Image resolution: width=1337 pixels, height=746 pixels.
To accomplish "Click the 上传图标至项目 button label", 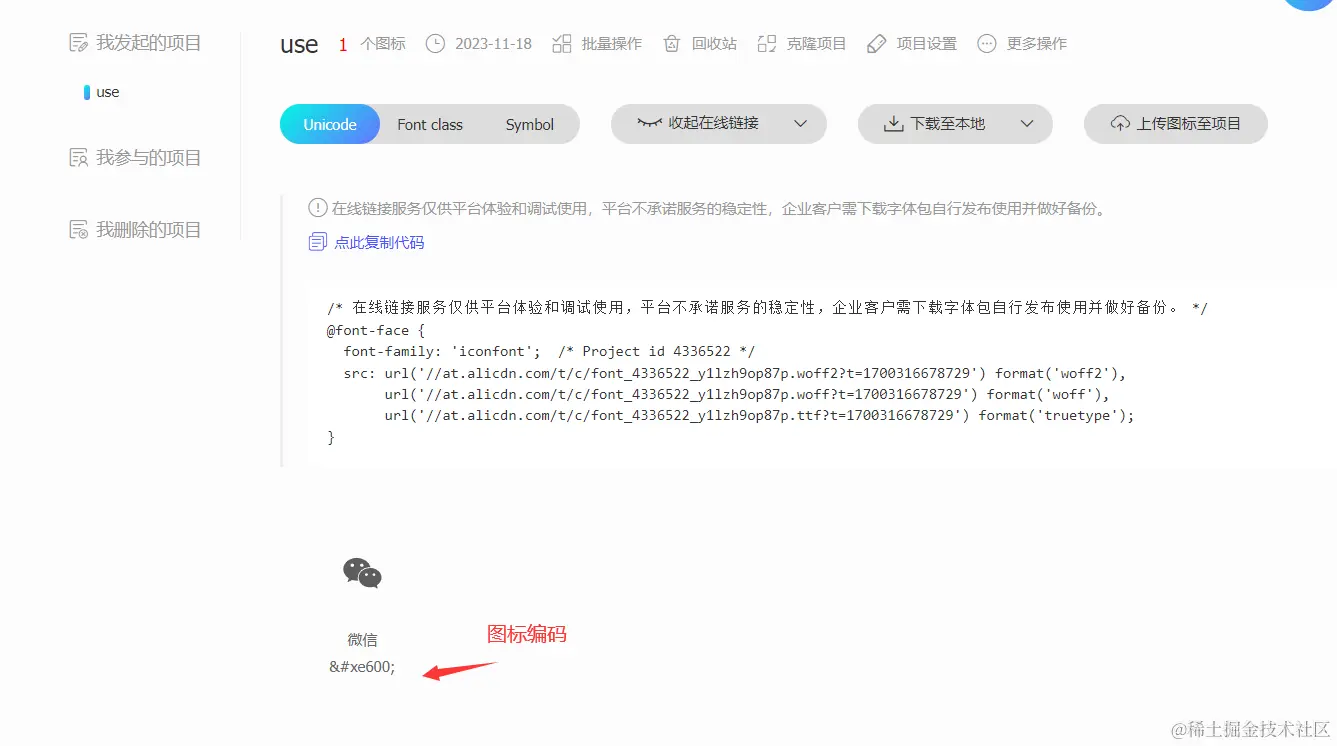I will (x=1189, y=124).
